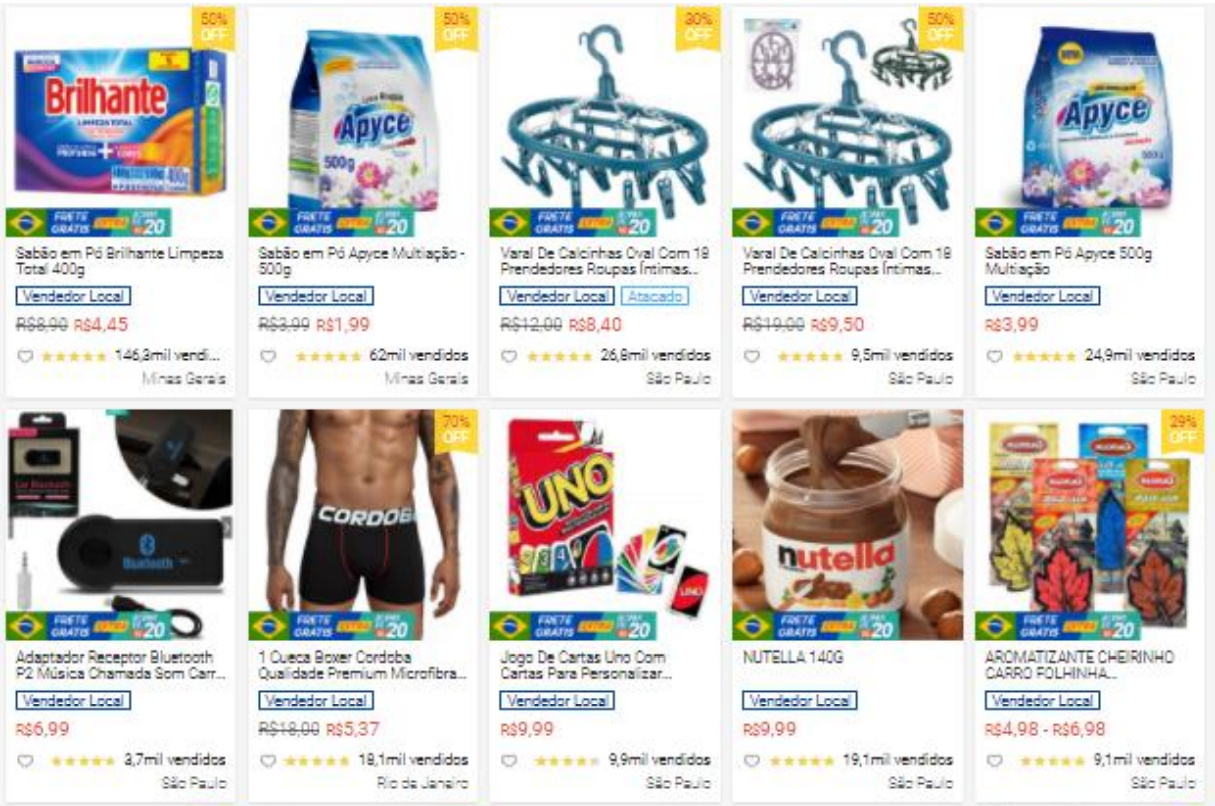Screen dimensions: 1215x806
Task: Favorite the Apyce 500g R$3,99 product
Action: 994,356
